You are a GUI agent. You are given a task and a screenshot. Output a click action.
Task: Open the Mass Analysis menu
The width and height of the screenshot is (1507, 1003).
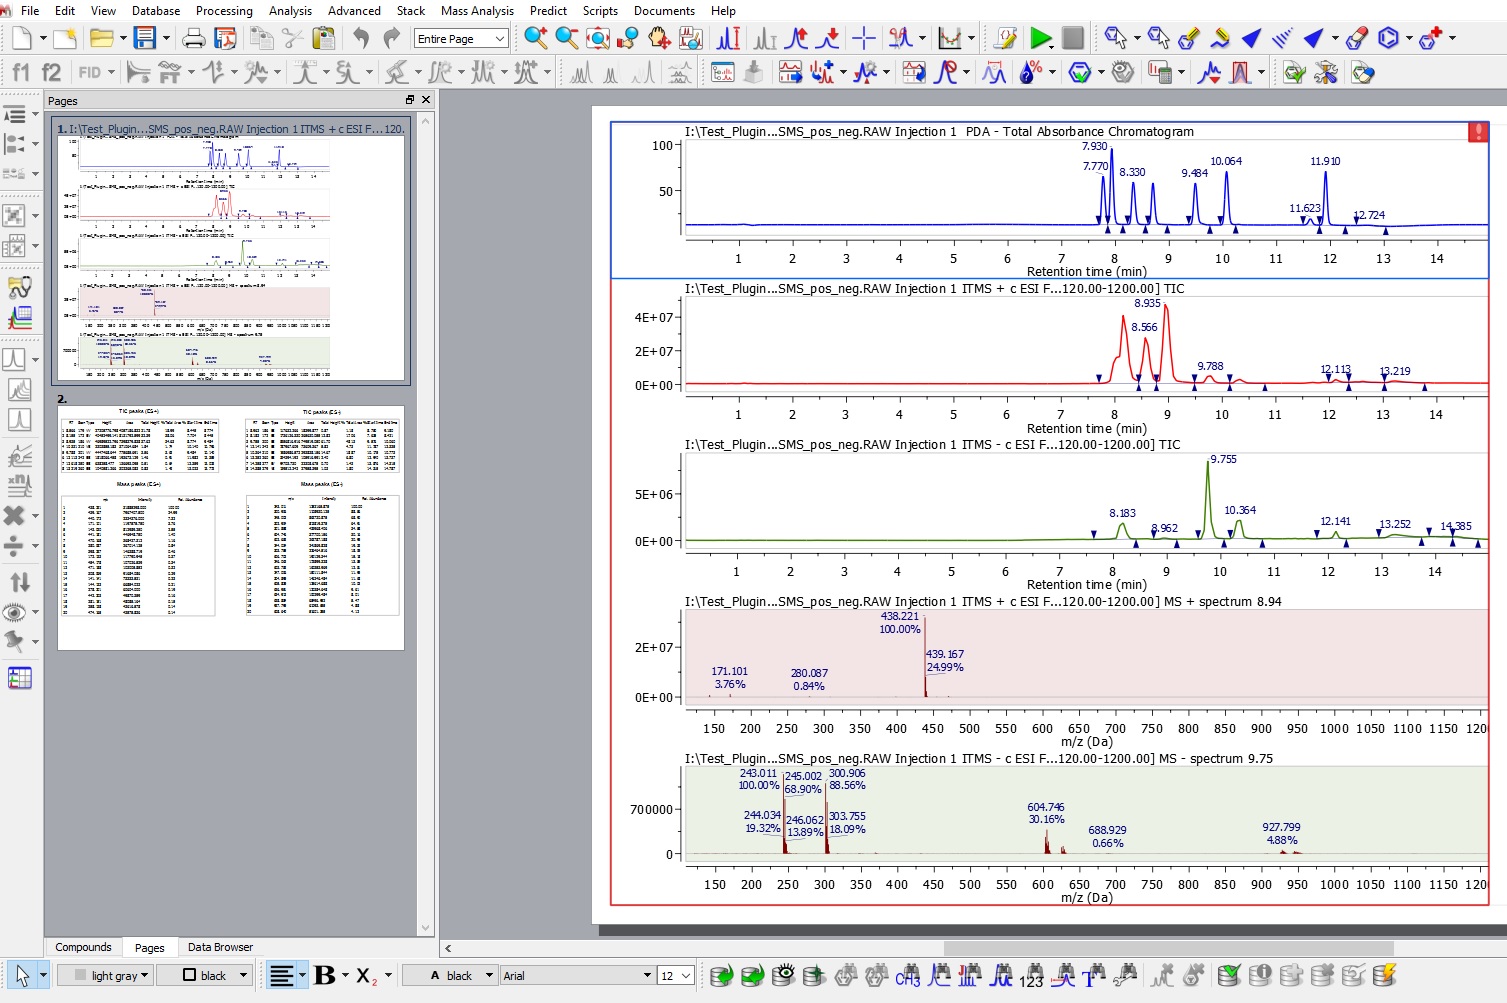point(477,11)
